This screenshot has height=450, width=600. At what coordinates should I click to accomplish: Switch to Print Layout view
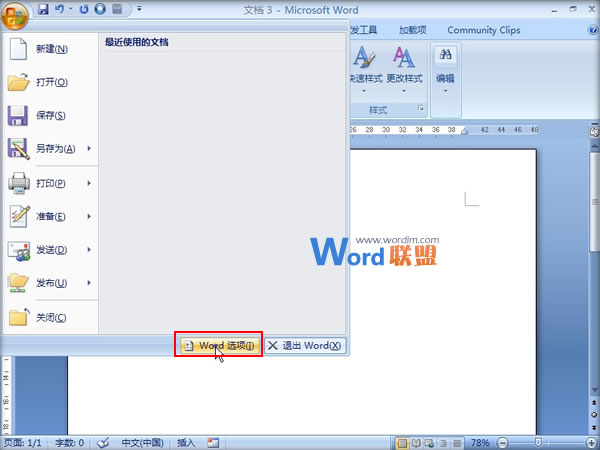coord(402,443)
